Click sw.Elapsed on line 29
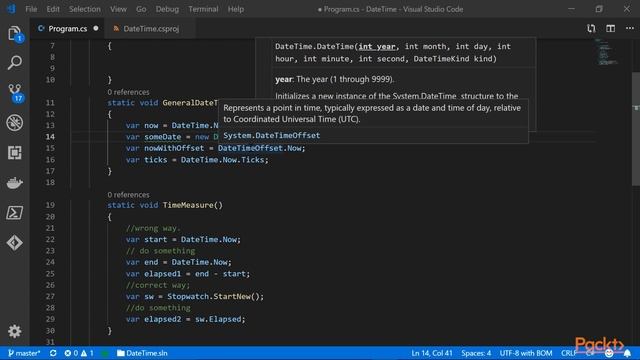Screen dimensions: 640x360 (218, 319)
